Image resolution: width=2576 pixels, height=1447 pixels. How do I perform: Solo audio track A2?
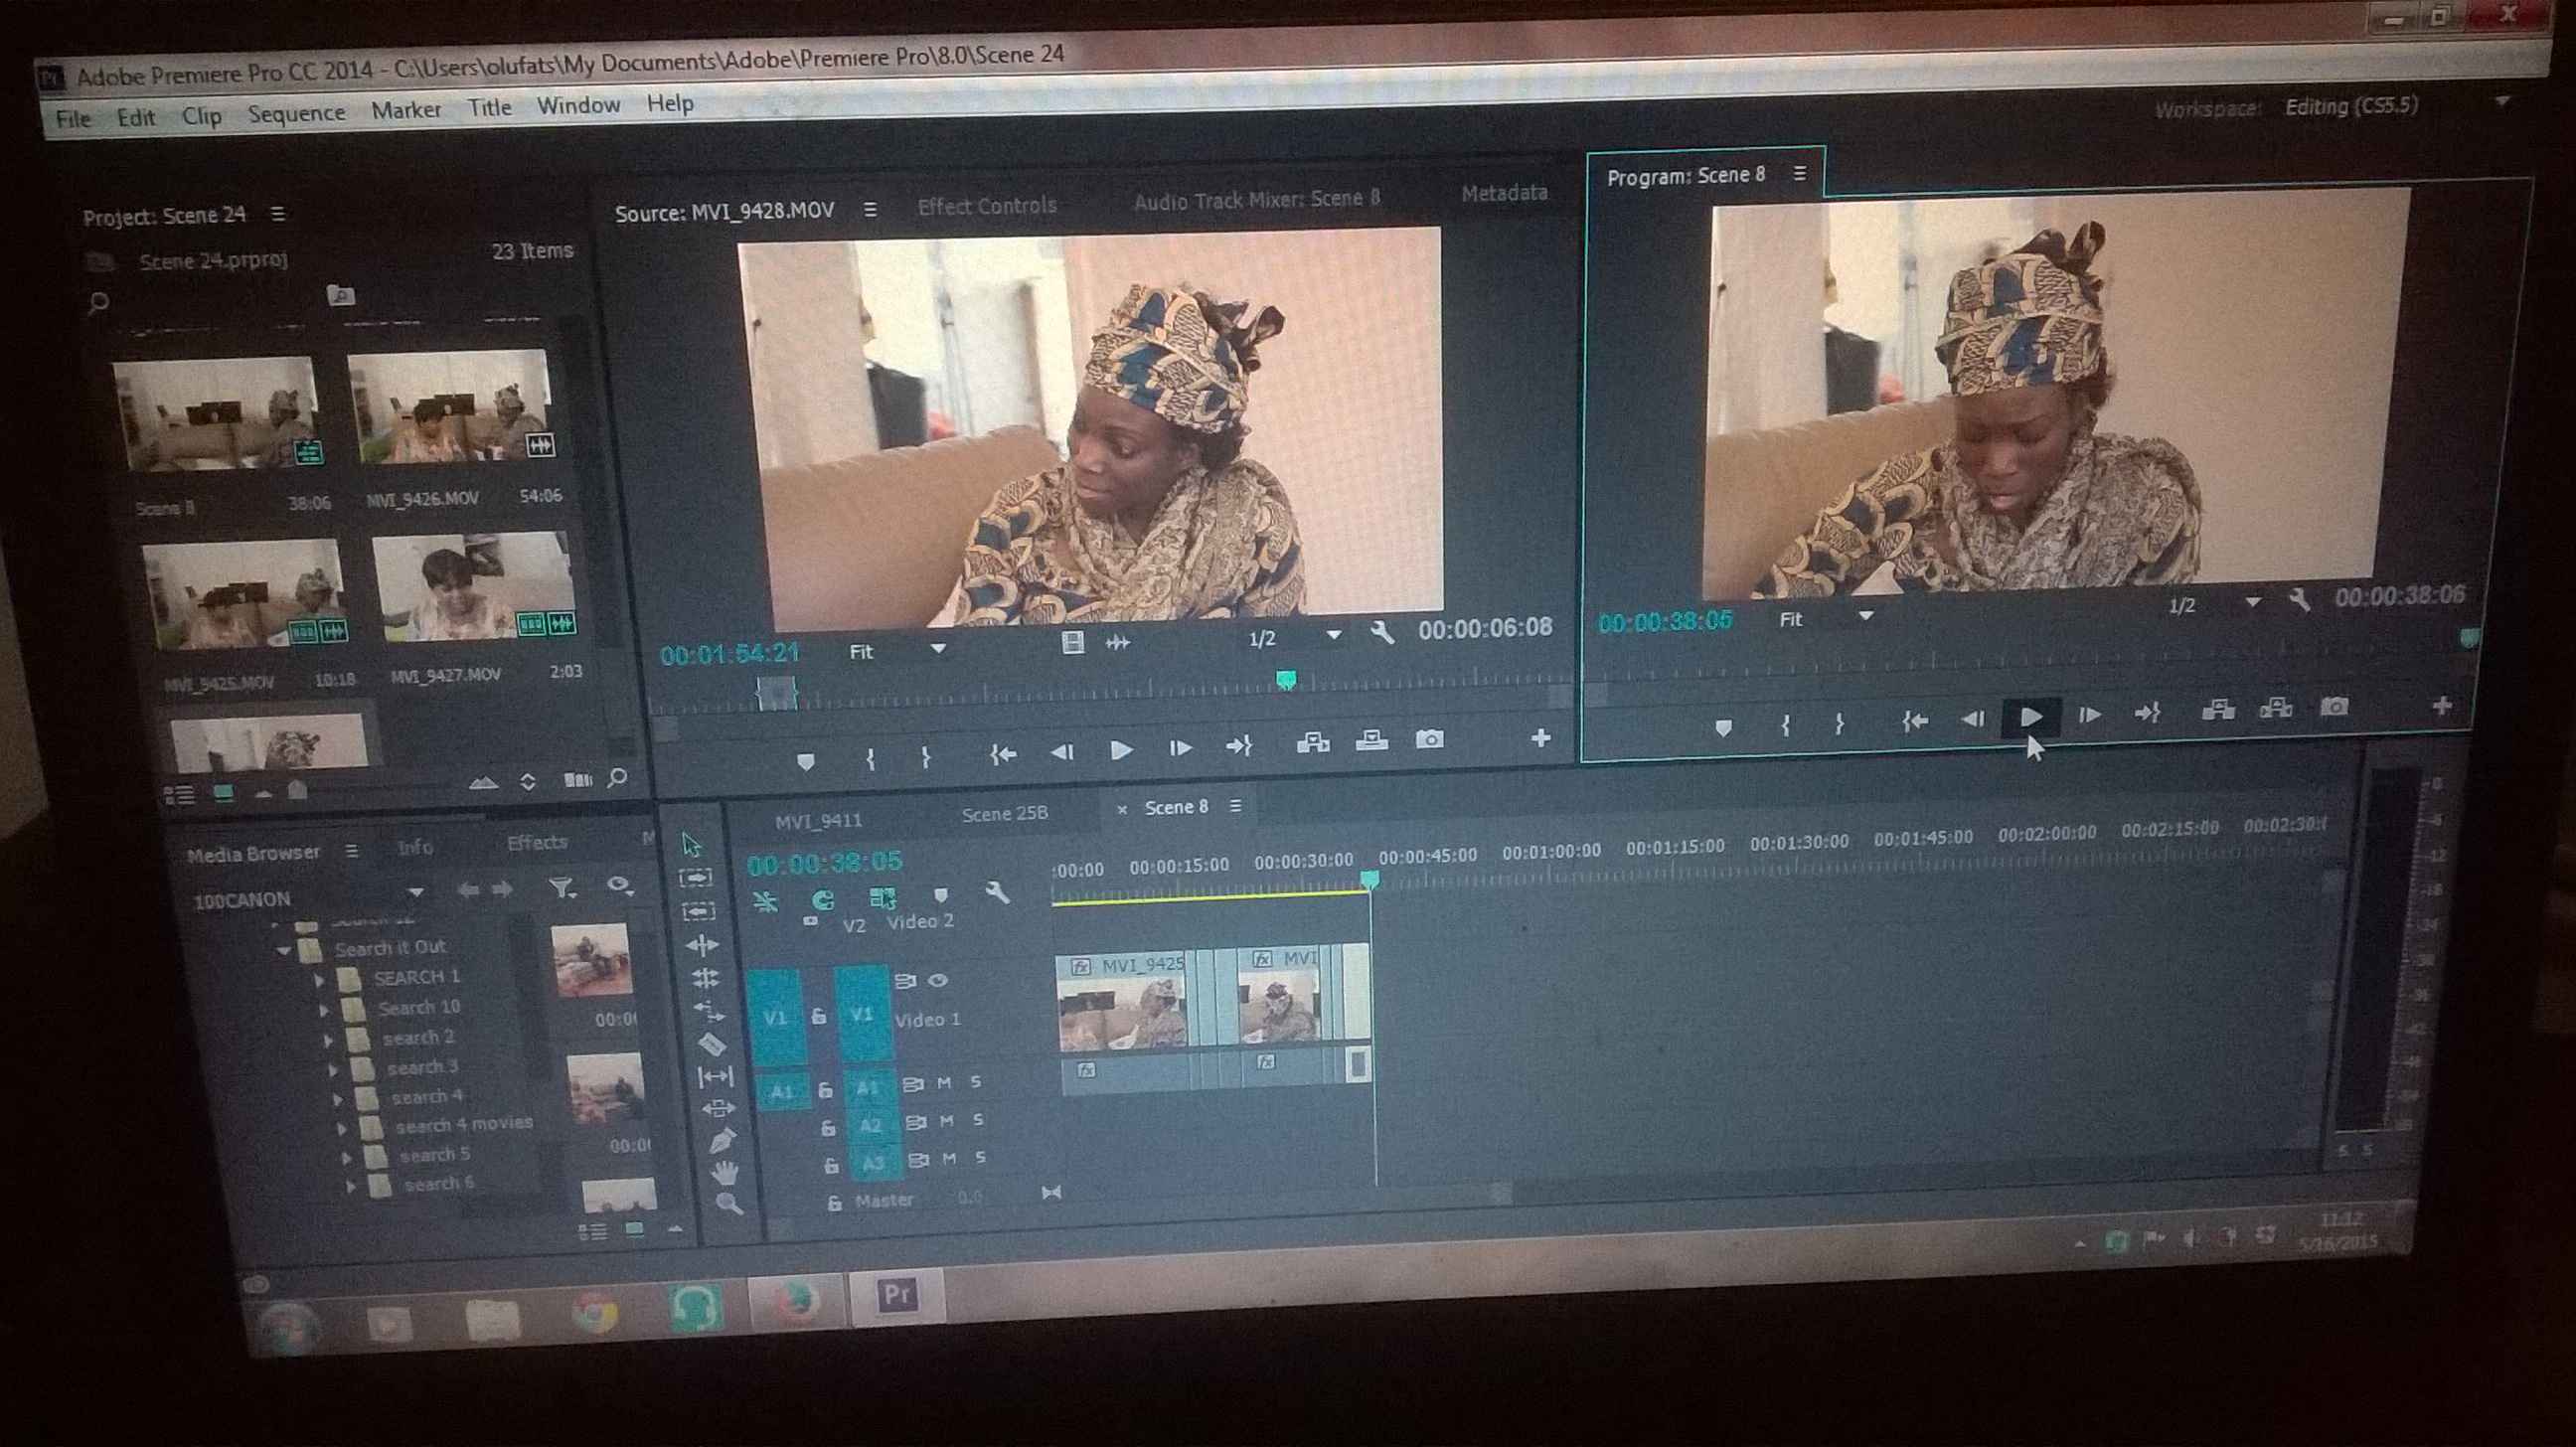[978, 1120]
